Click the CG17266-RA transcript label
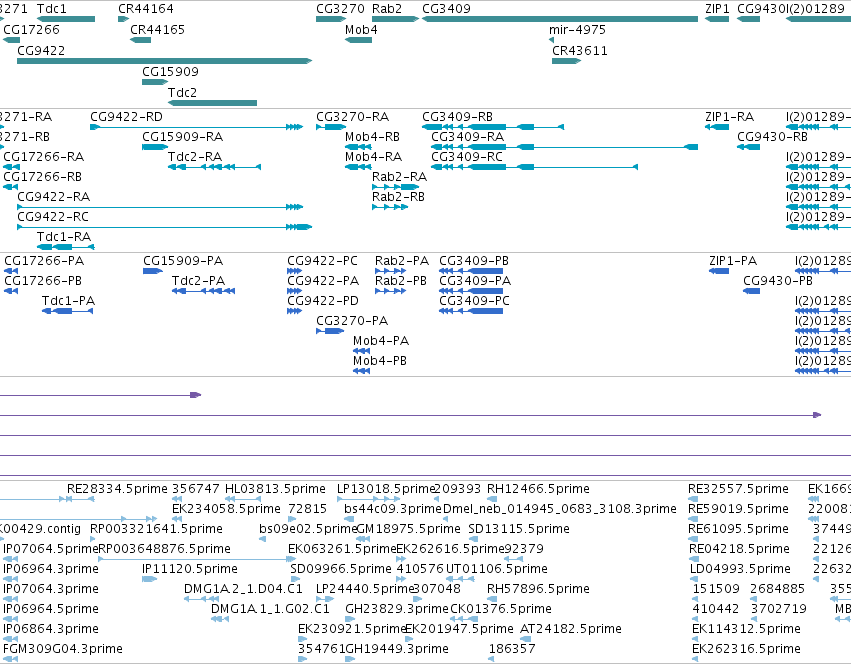851x664 pixels. (43, 157)
